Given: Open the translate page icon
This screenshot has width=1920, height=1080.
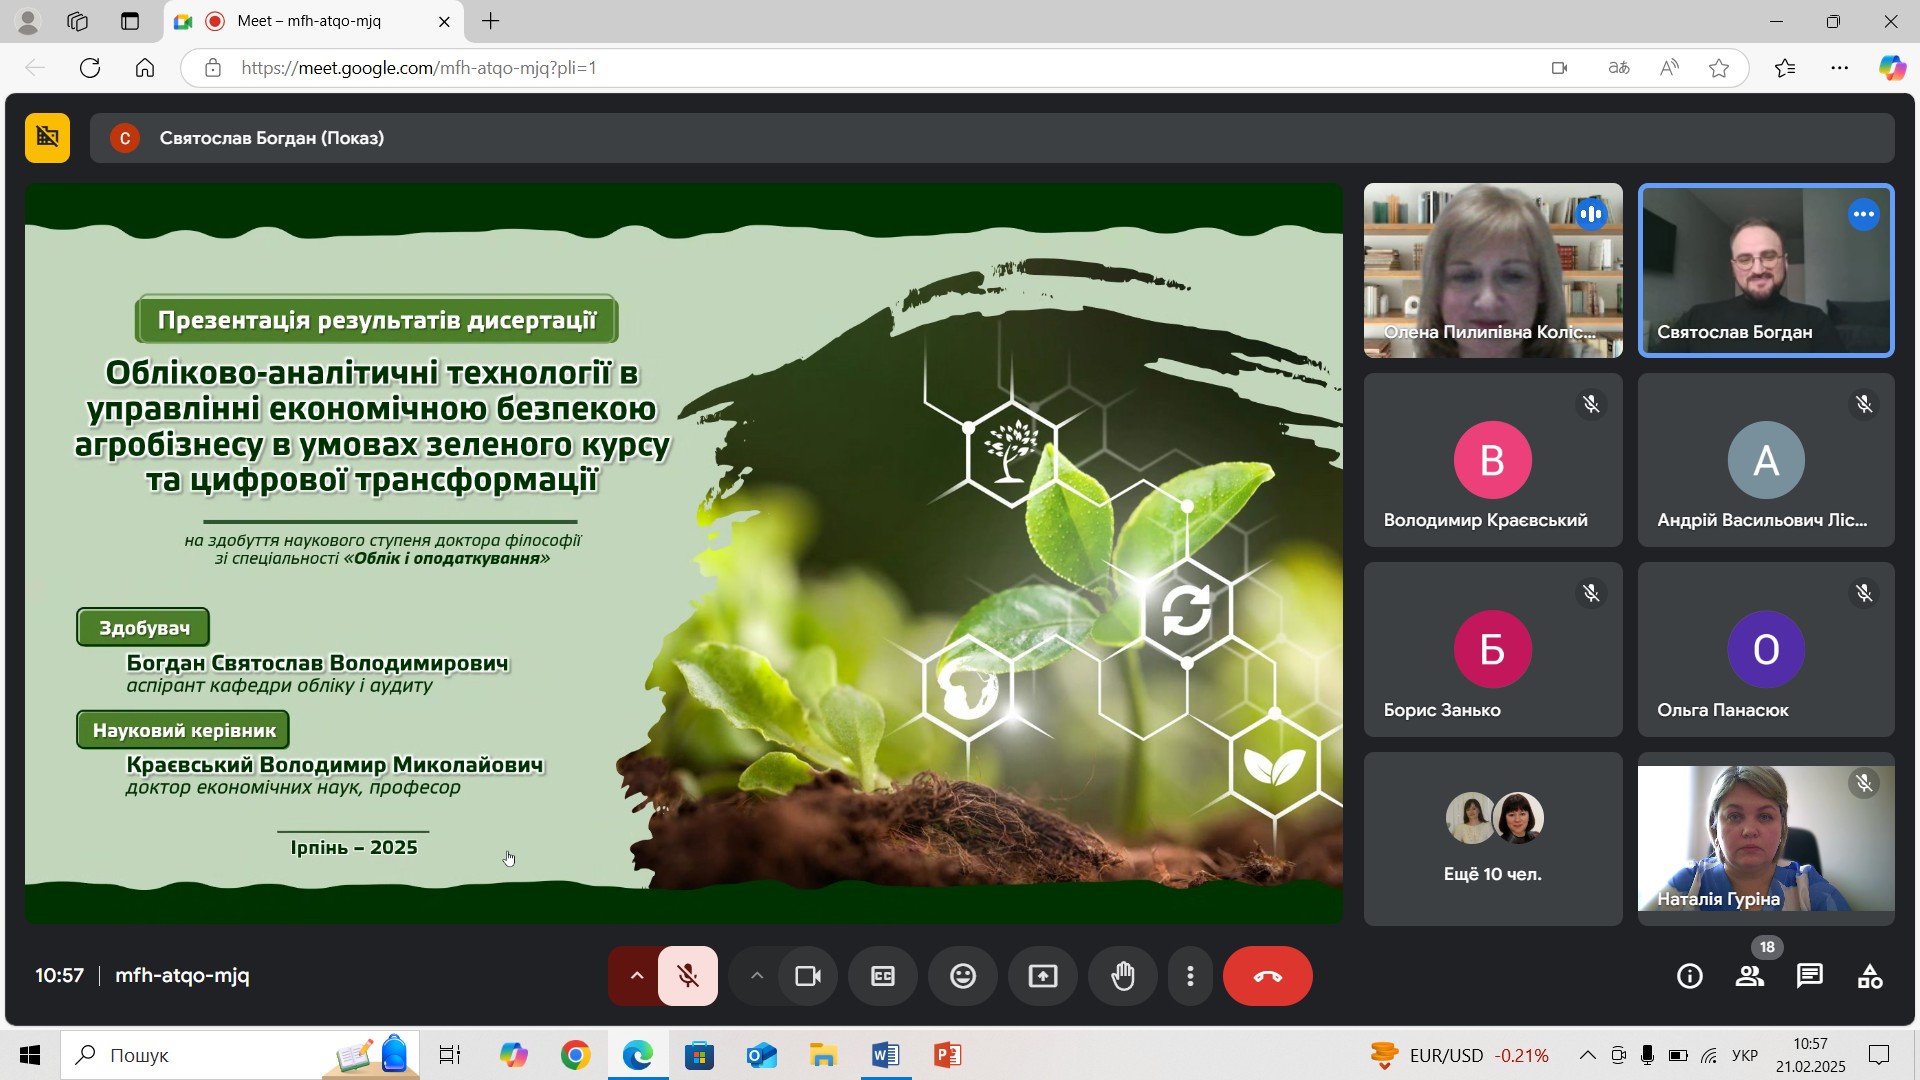Looking at the screenshot, I should click(x=1619, y=68).
